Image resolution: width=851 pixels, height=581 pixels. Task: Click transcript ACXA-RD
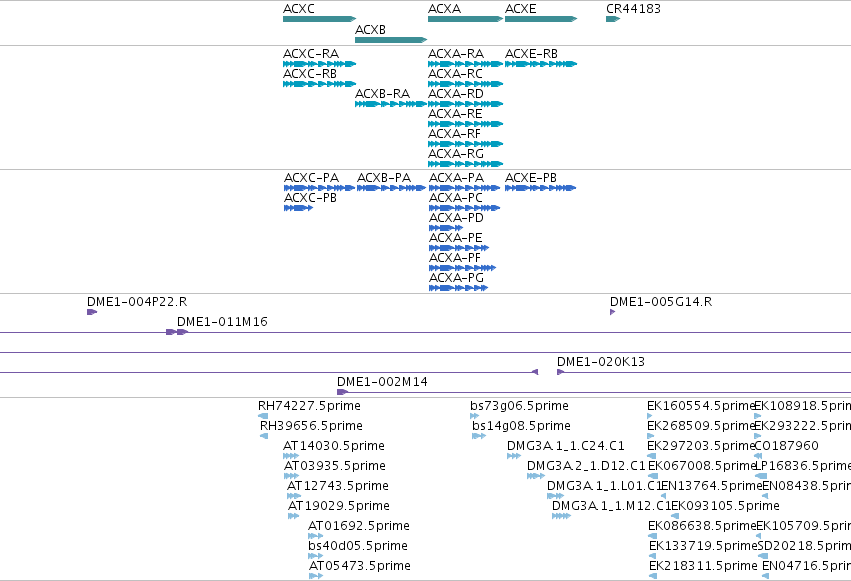click(465, 104)
